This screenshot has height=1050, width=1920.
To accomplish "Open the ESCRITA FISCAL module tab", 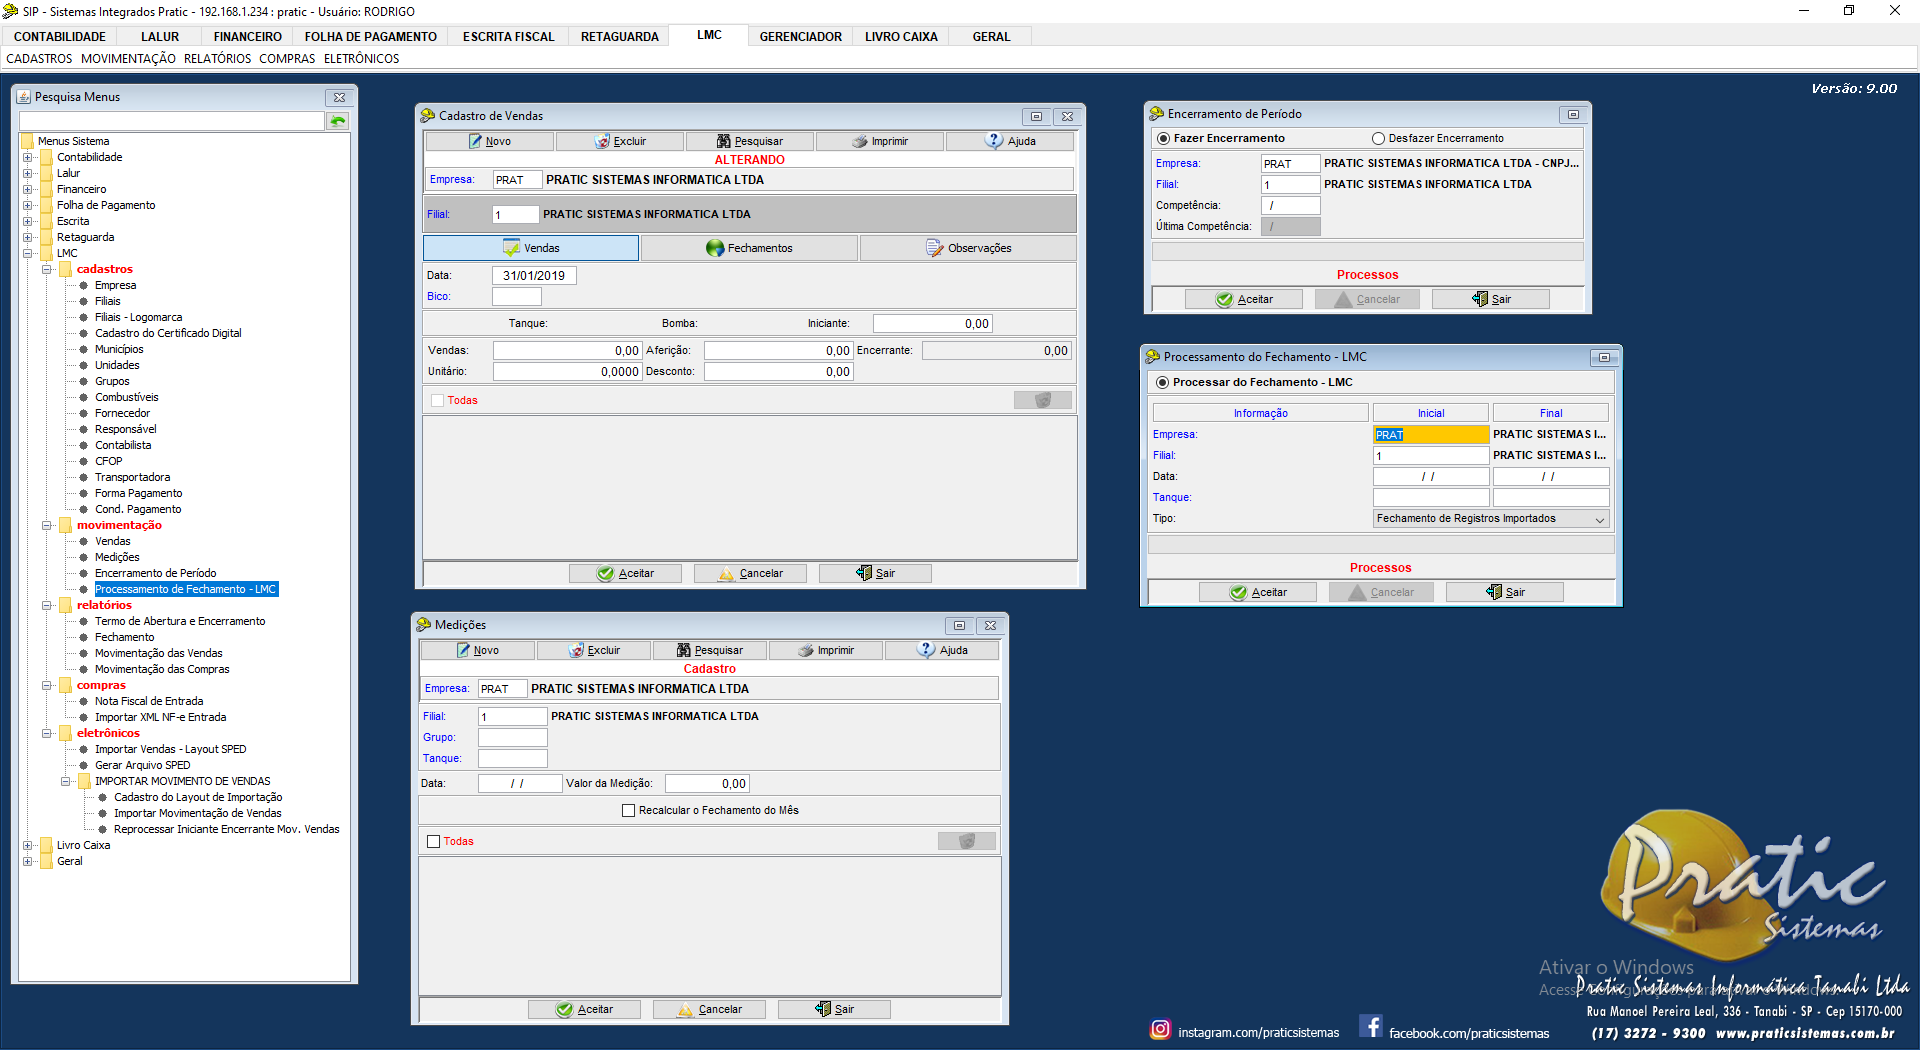I will point(508,37).
